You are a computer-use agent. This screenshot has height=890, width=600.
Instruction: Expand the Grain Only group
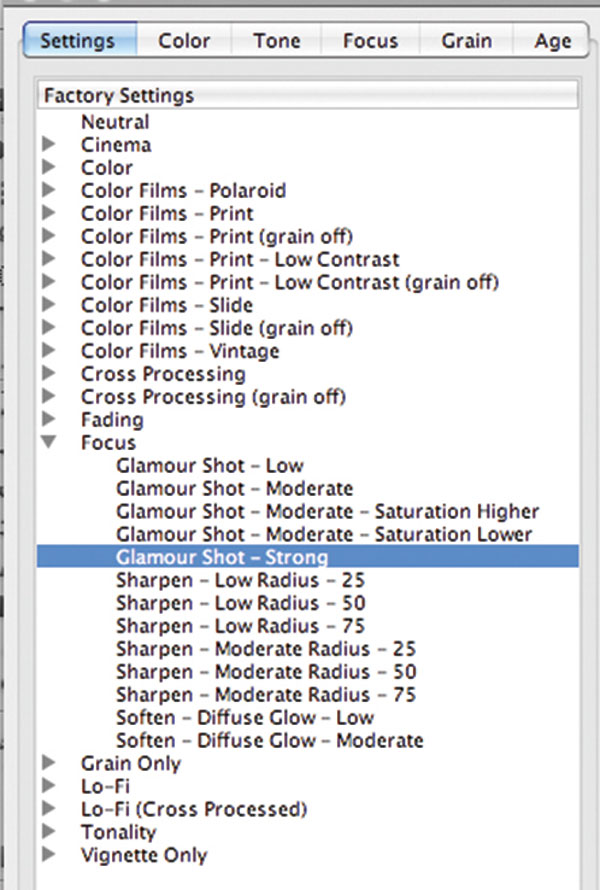click(x=49, y=762)
